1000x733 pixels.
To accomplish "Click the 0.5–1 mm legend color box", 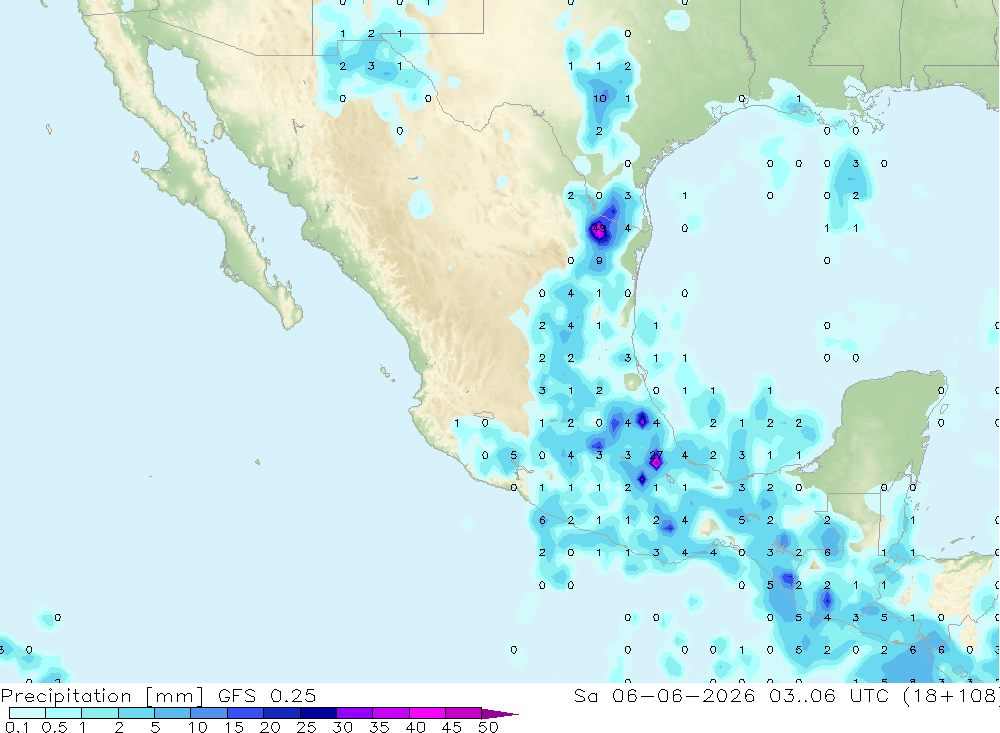I will click(64, 713).
